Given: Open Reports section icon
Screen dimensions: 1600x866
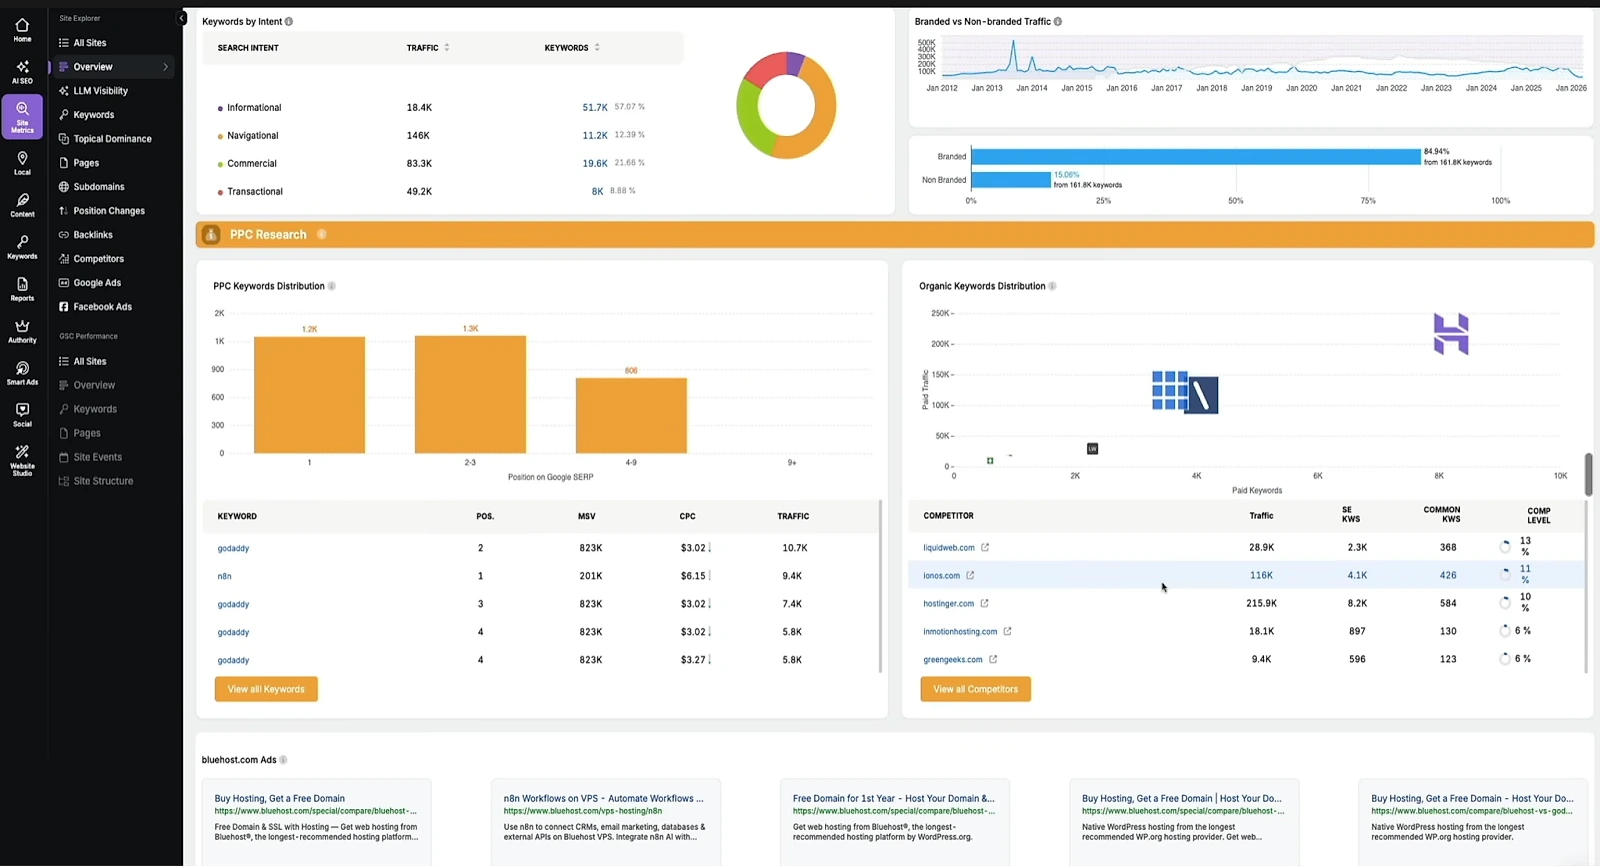Looking at the screenshot, I should coord(22,289).
